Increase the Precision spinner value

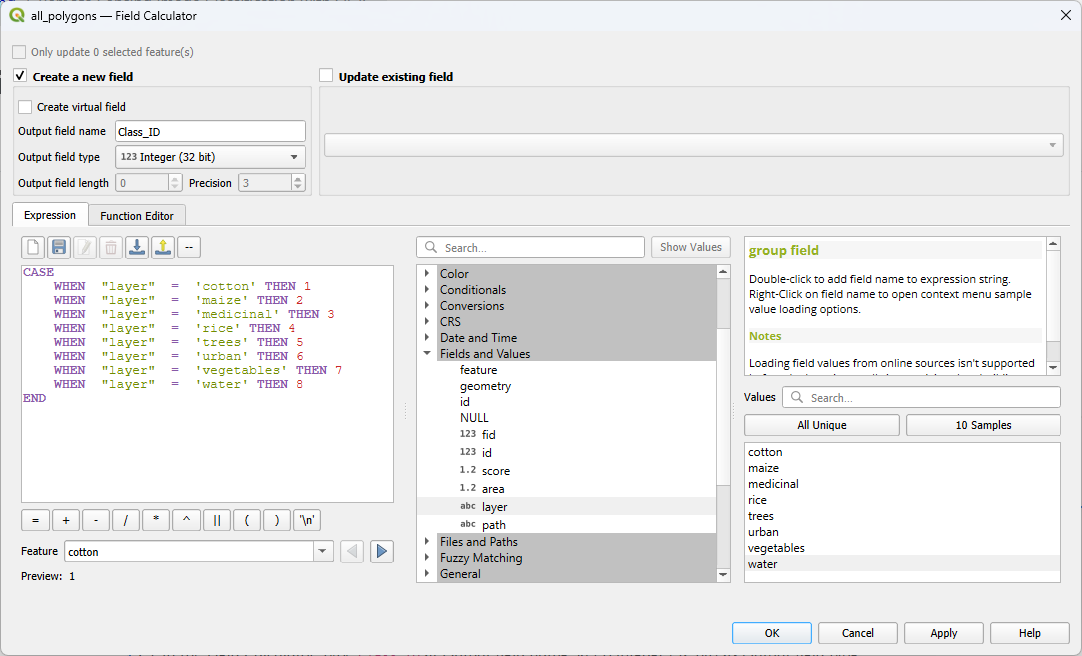298,179
